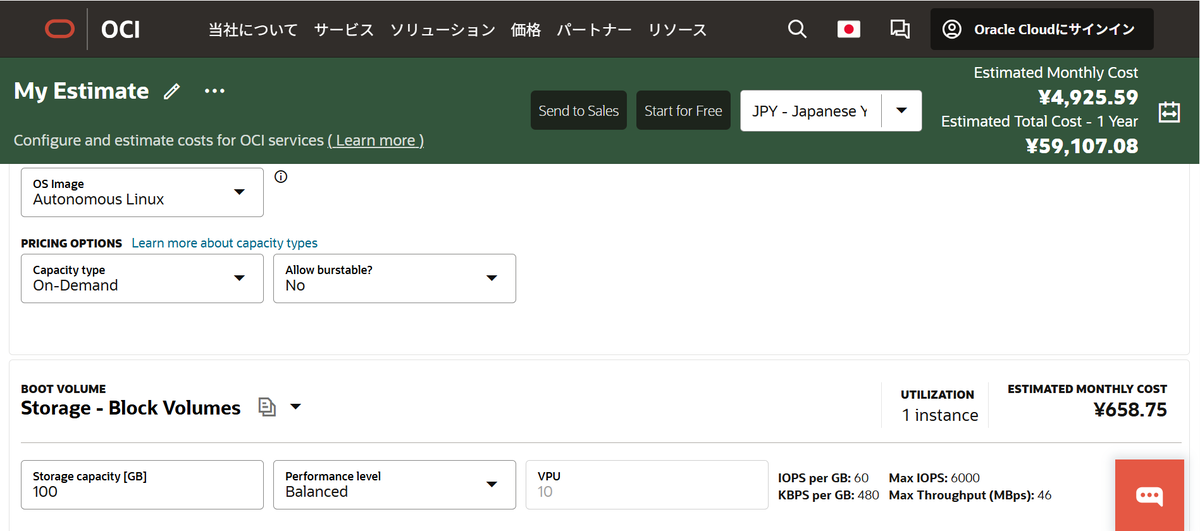This screenshot has height=531, width=1200.
Task: Click Oracle Cloudにサインイン button
Action: tap(1042, 29)
